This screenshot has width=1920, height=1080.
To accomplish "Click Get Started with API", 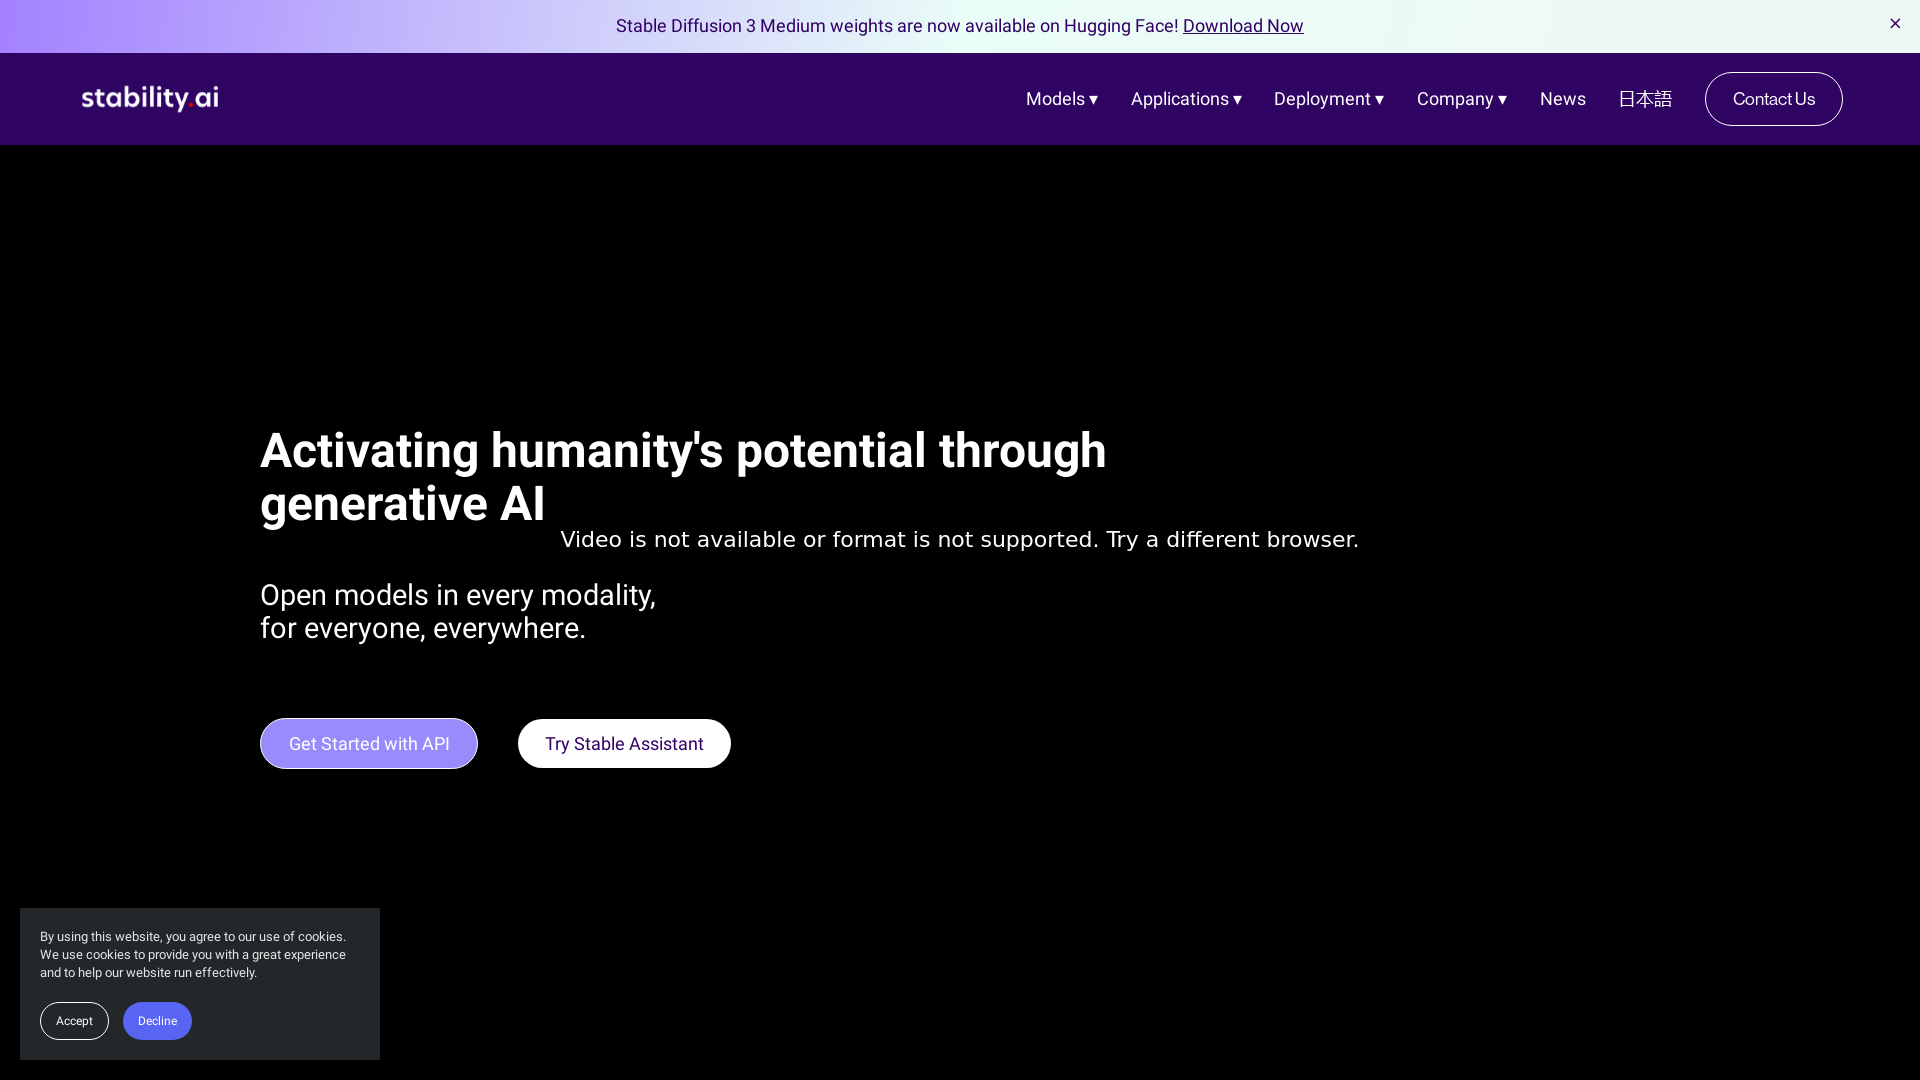I will point(368,743).
